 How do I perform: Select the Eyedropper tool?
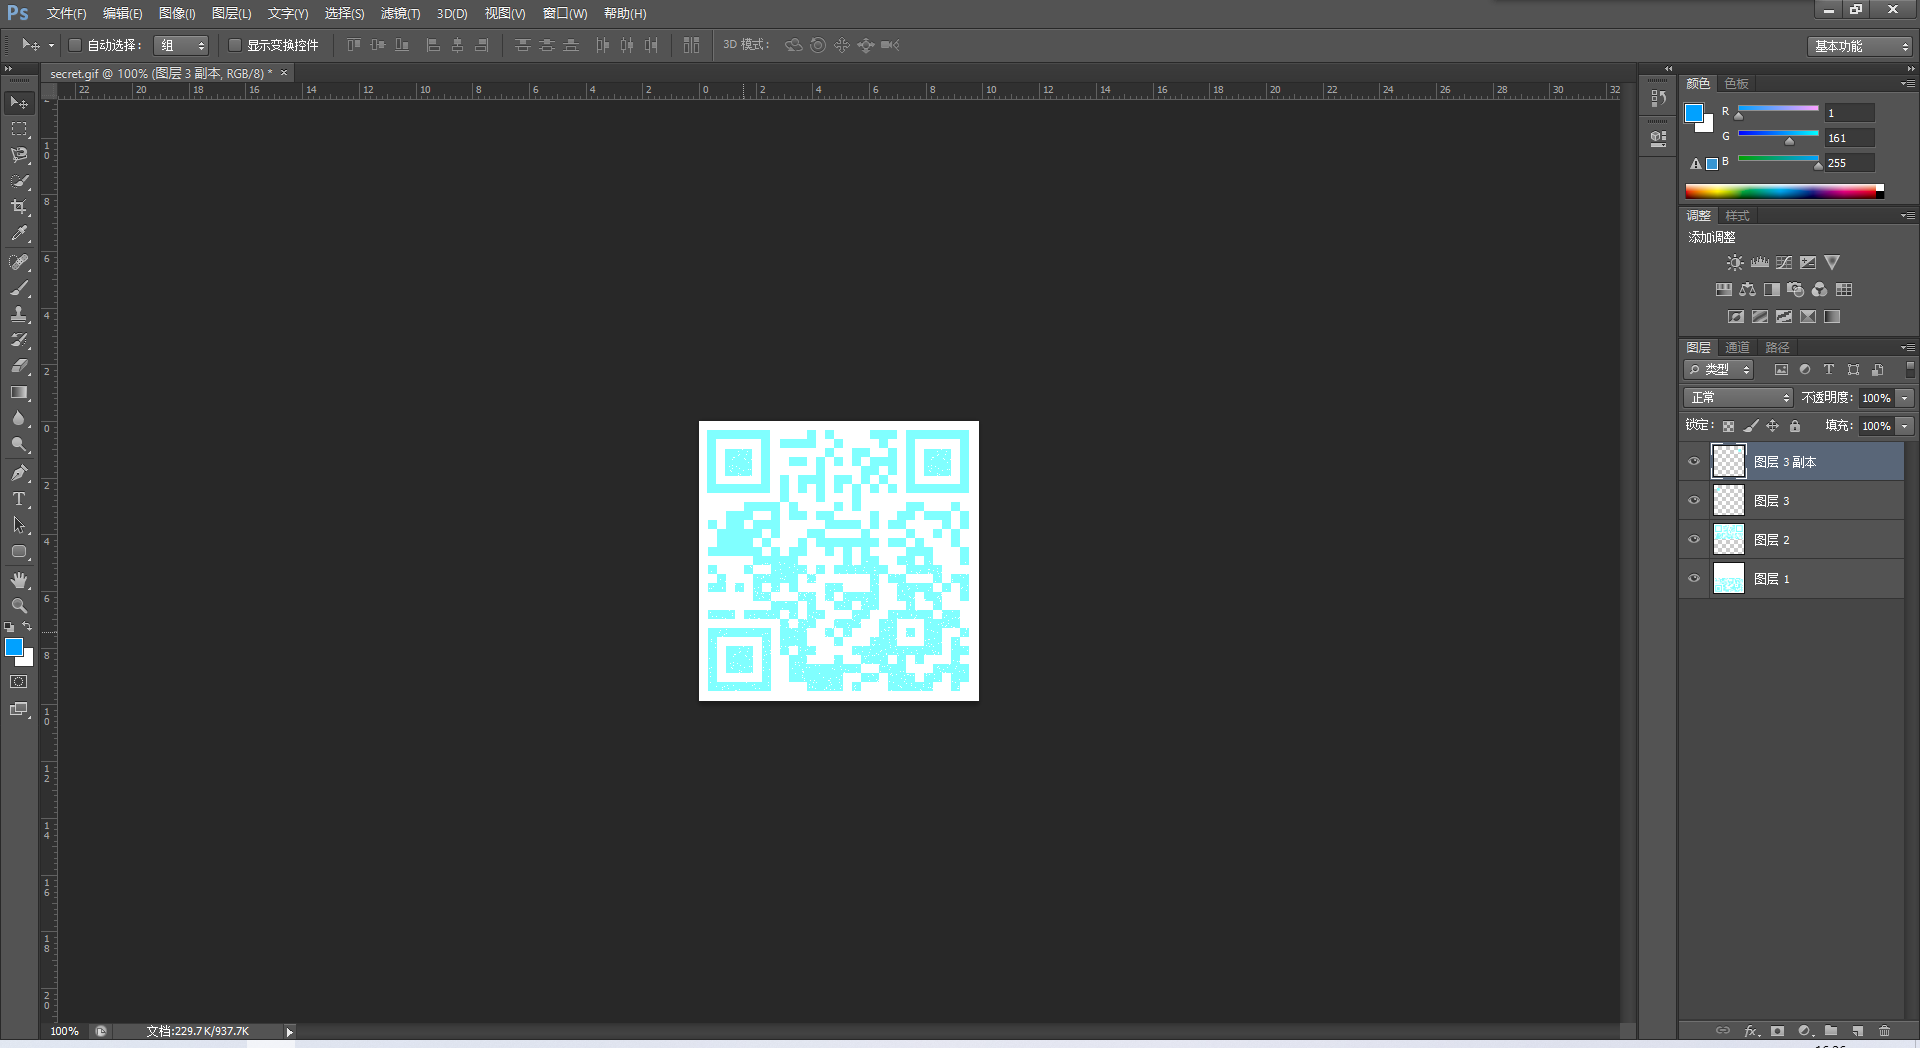[19, 233]
